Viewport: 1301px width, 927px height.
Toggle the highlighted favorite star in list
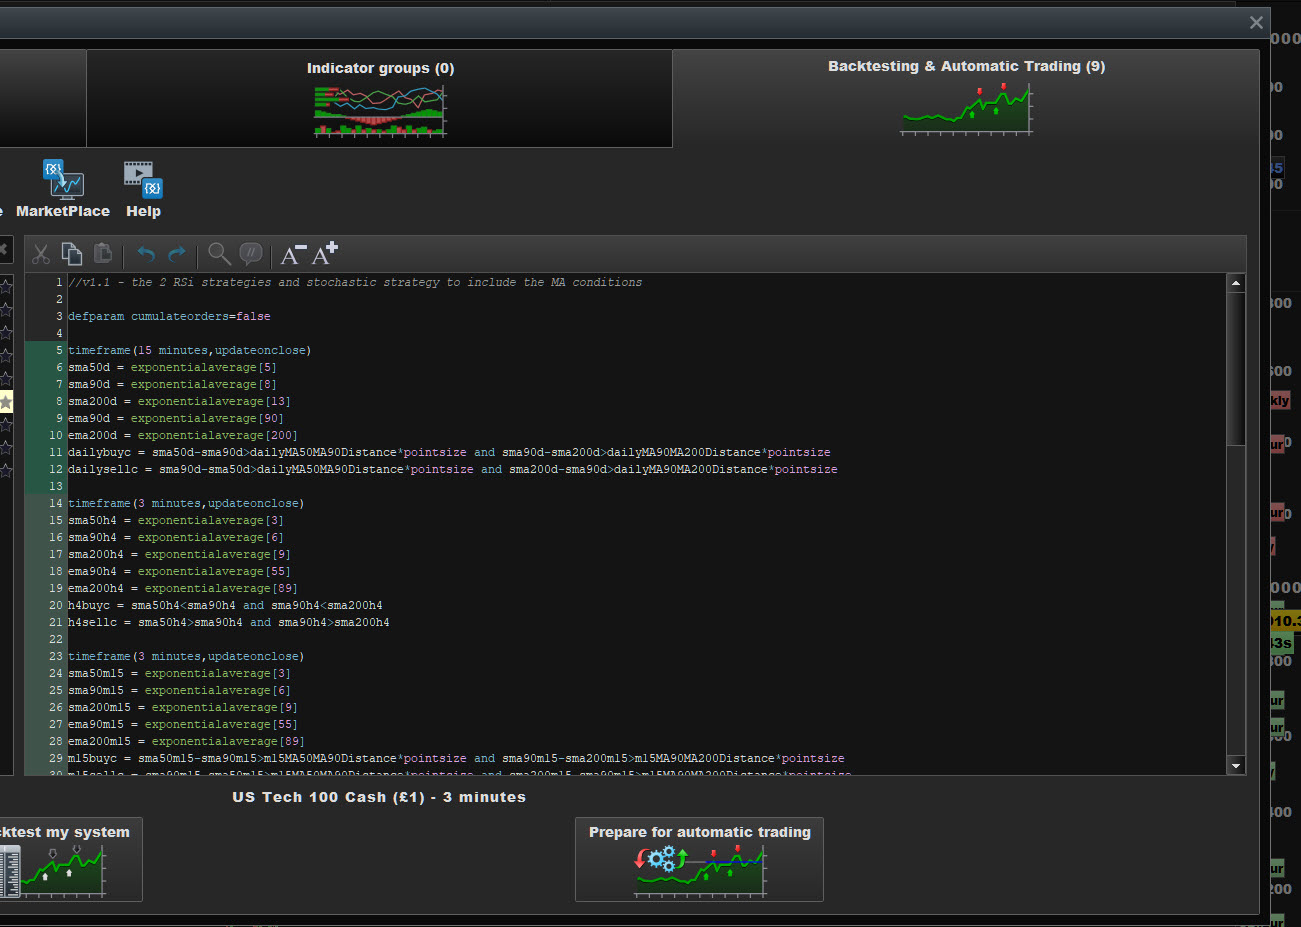[x=6, y=402]
